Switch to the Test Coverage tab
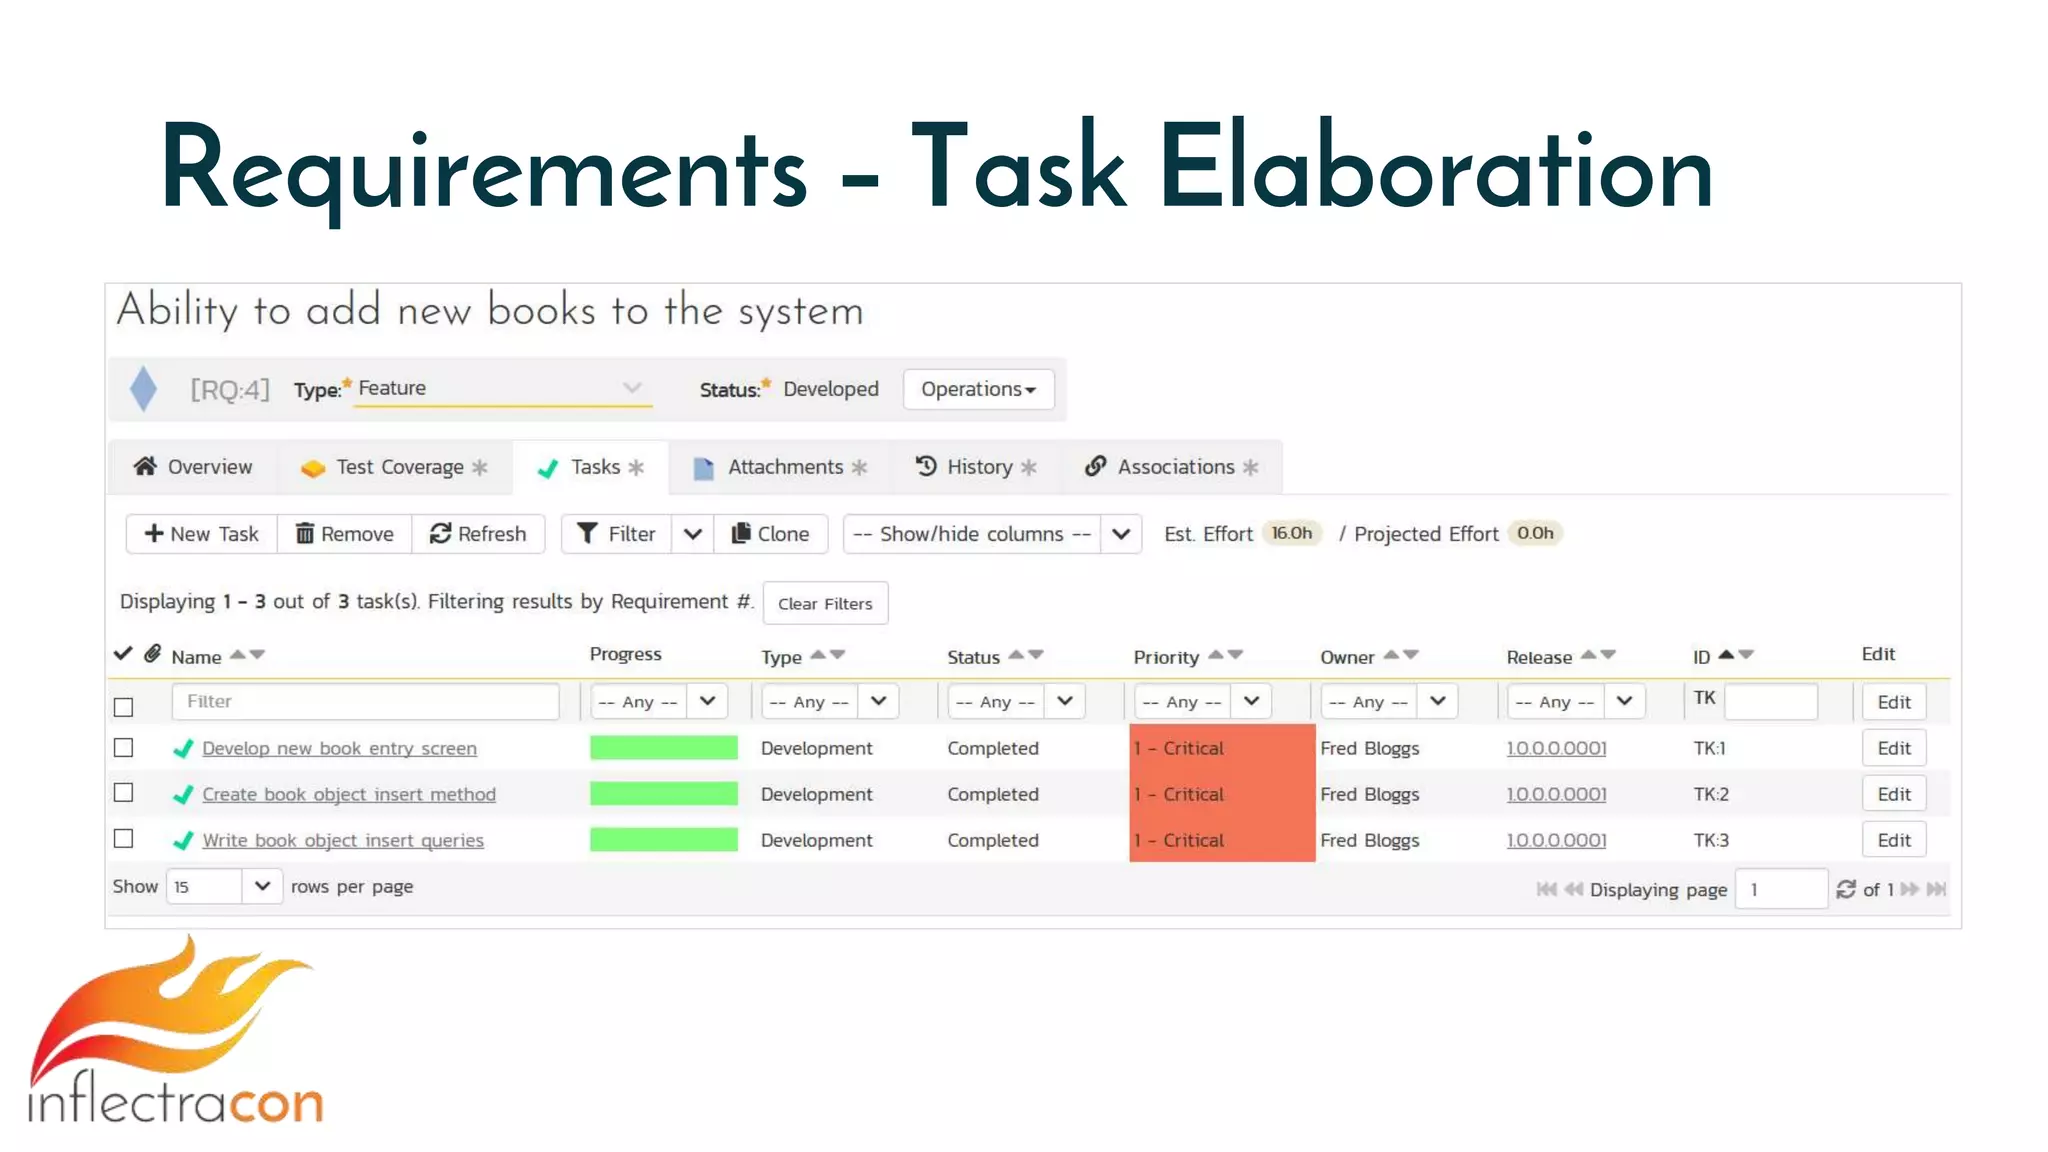 pos(394,467)
